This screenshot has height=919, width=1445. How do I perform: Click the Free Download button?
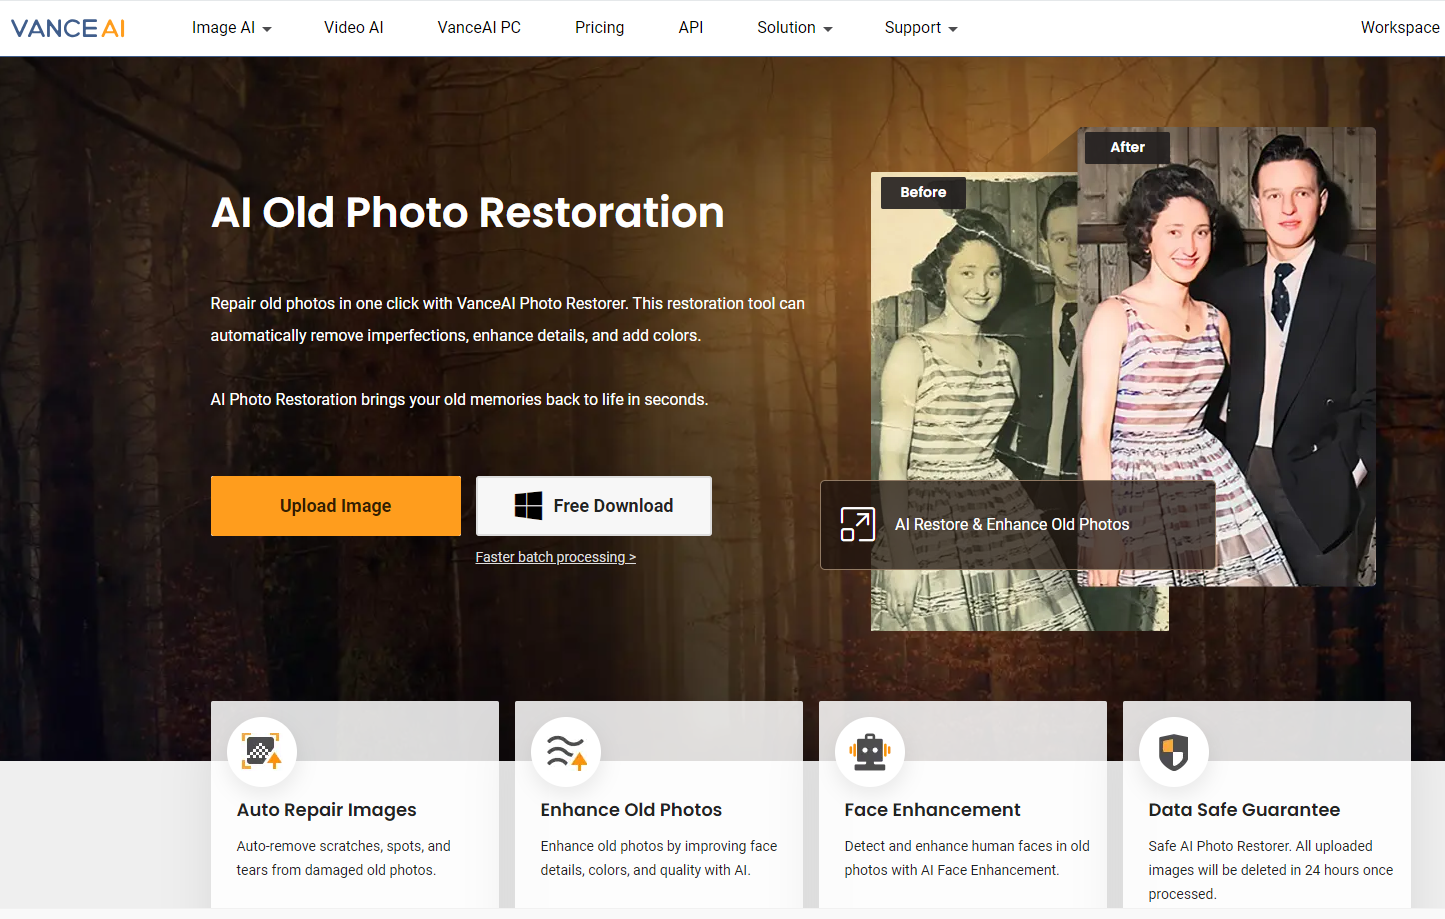click(x=594, y=506)
